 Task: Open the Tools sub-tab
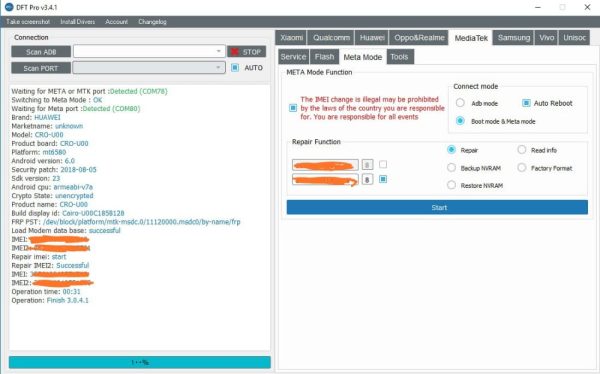pos(399,57)
